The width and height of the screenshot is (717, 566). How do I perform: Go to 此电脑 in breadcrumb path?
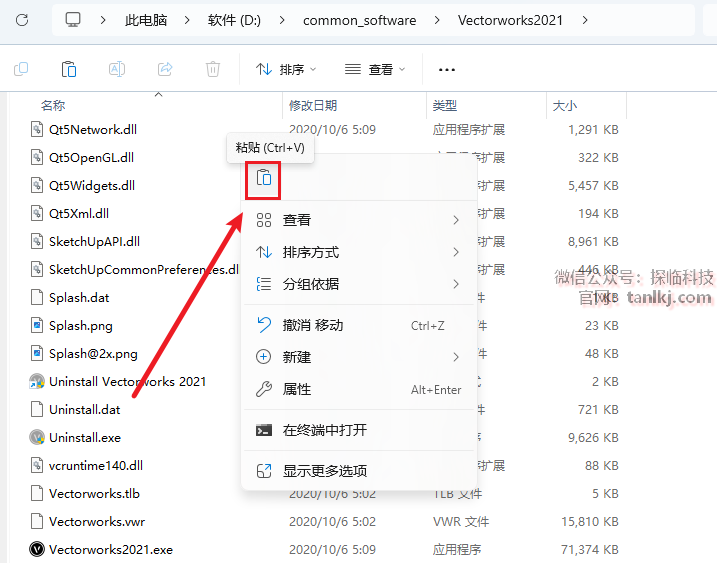[x=146, y=20]
